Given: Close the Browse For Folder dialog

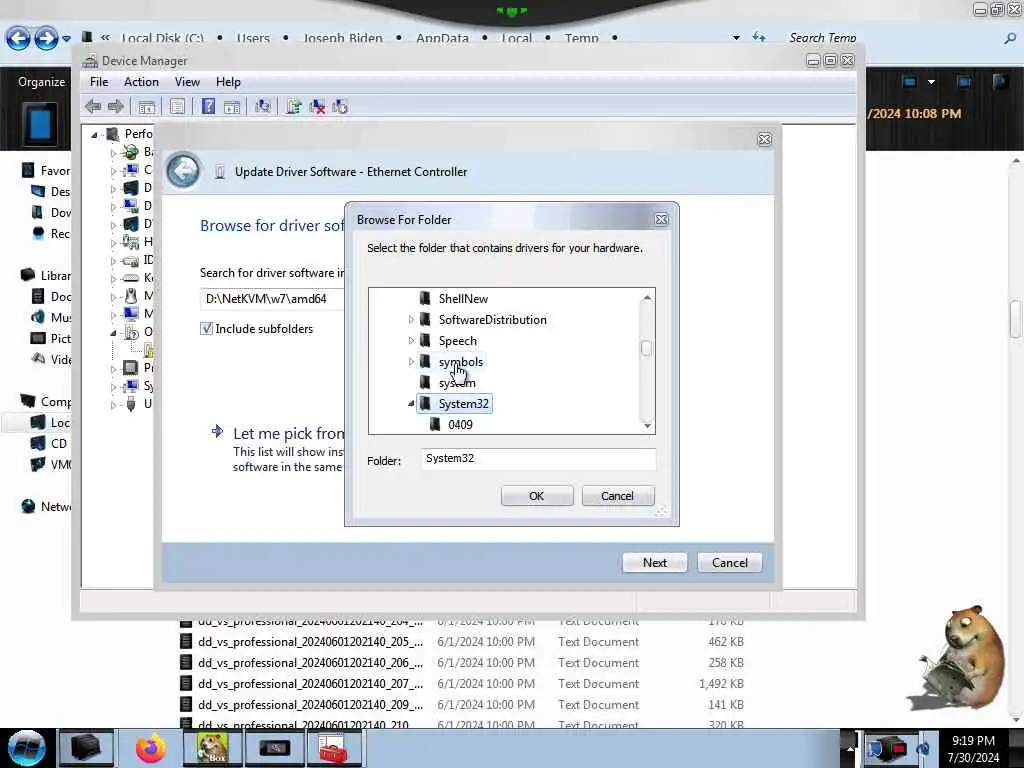Looking at the screenshot, I should pos(661,219).
